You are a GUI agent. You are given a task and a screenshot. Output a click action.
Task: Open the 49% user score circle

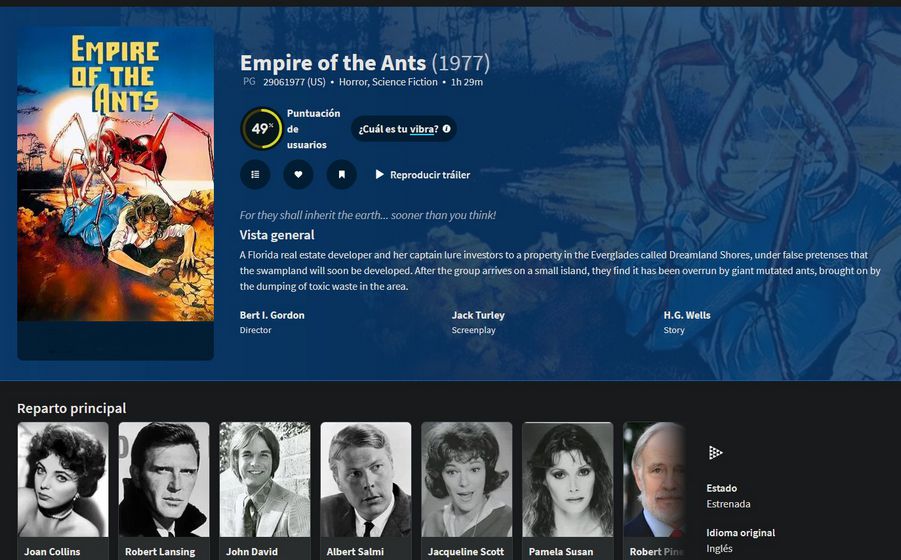[x=261, y=129]
